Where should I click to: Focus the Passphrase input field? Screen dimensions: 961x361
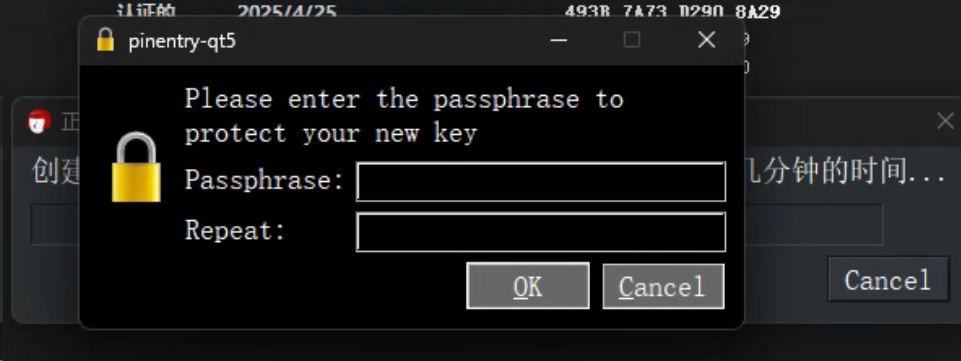(x=541, y=181)
